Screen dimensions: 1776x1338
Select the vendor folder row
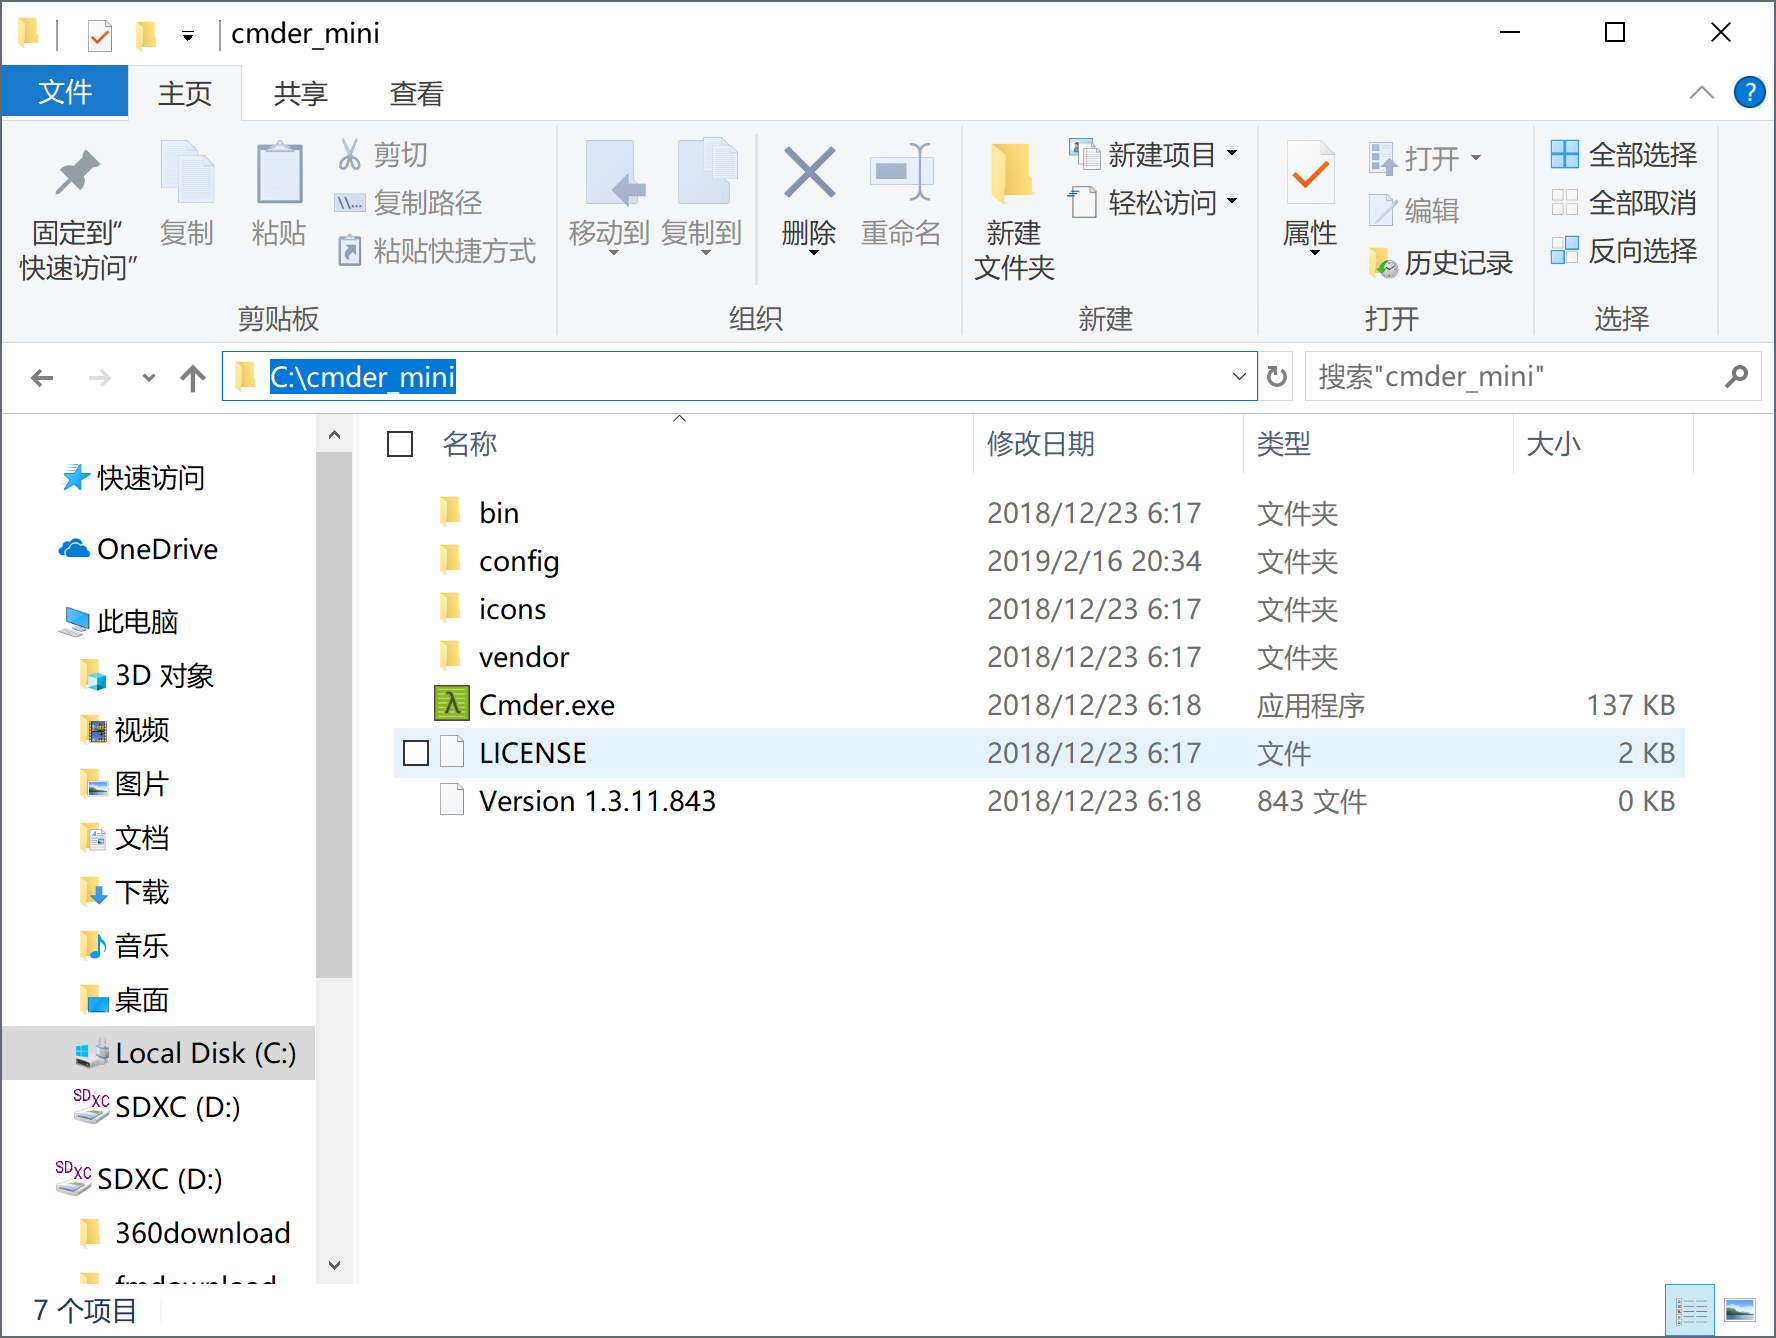tap(1039, 657)
